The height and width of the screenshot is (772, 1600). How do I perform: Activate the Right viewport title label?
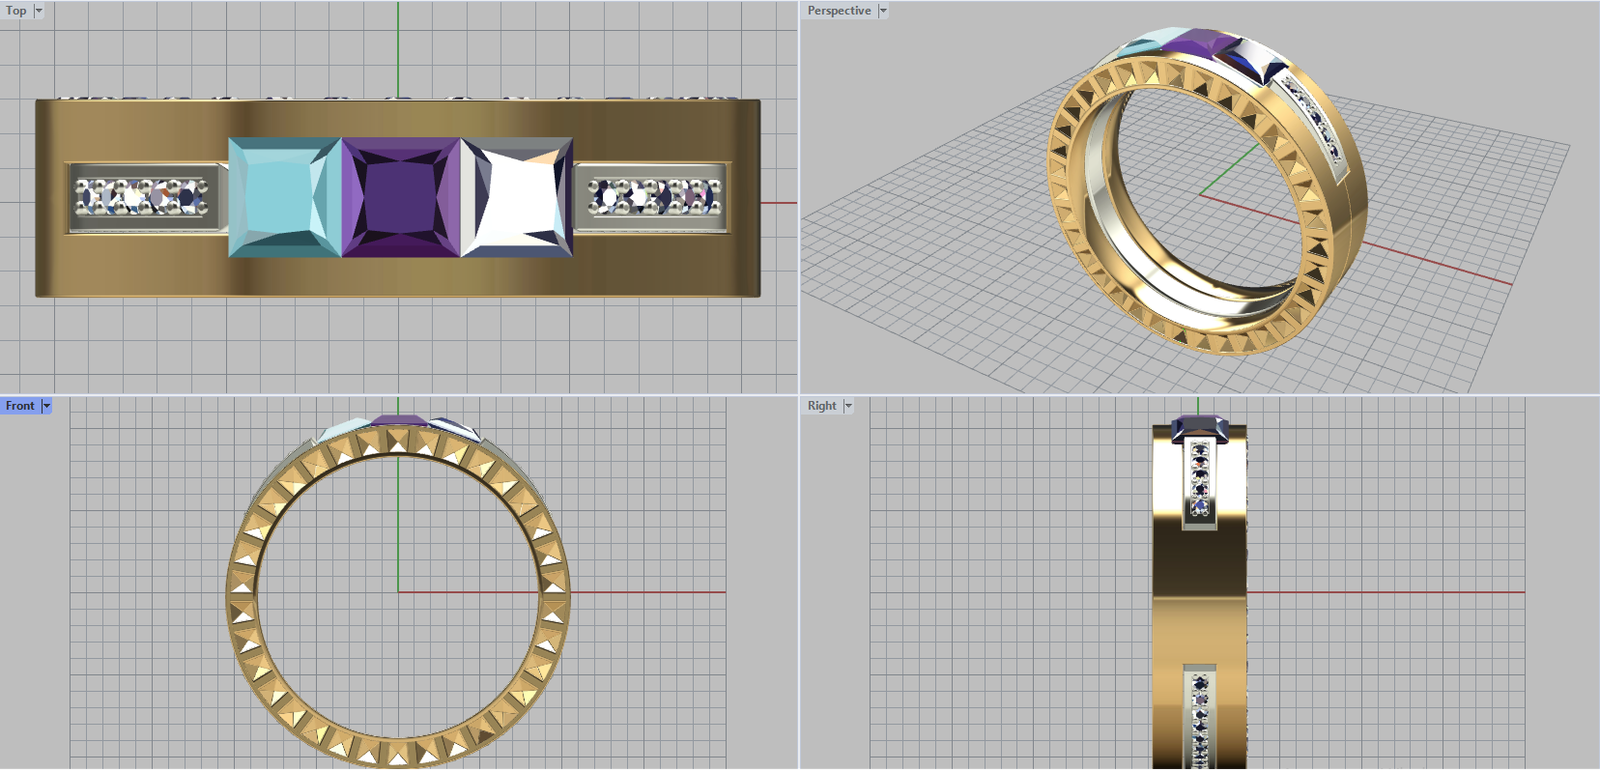(822, 406)
